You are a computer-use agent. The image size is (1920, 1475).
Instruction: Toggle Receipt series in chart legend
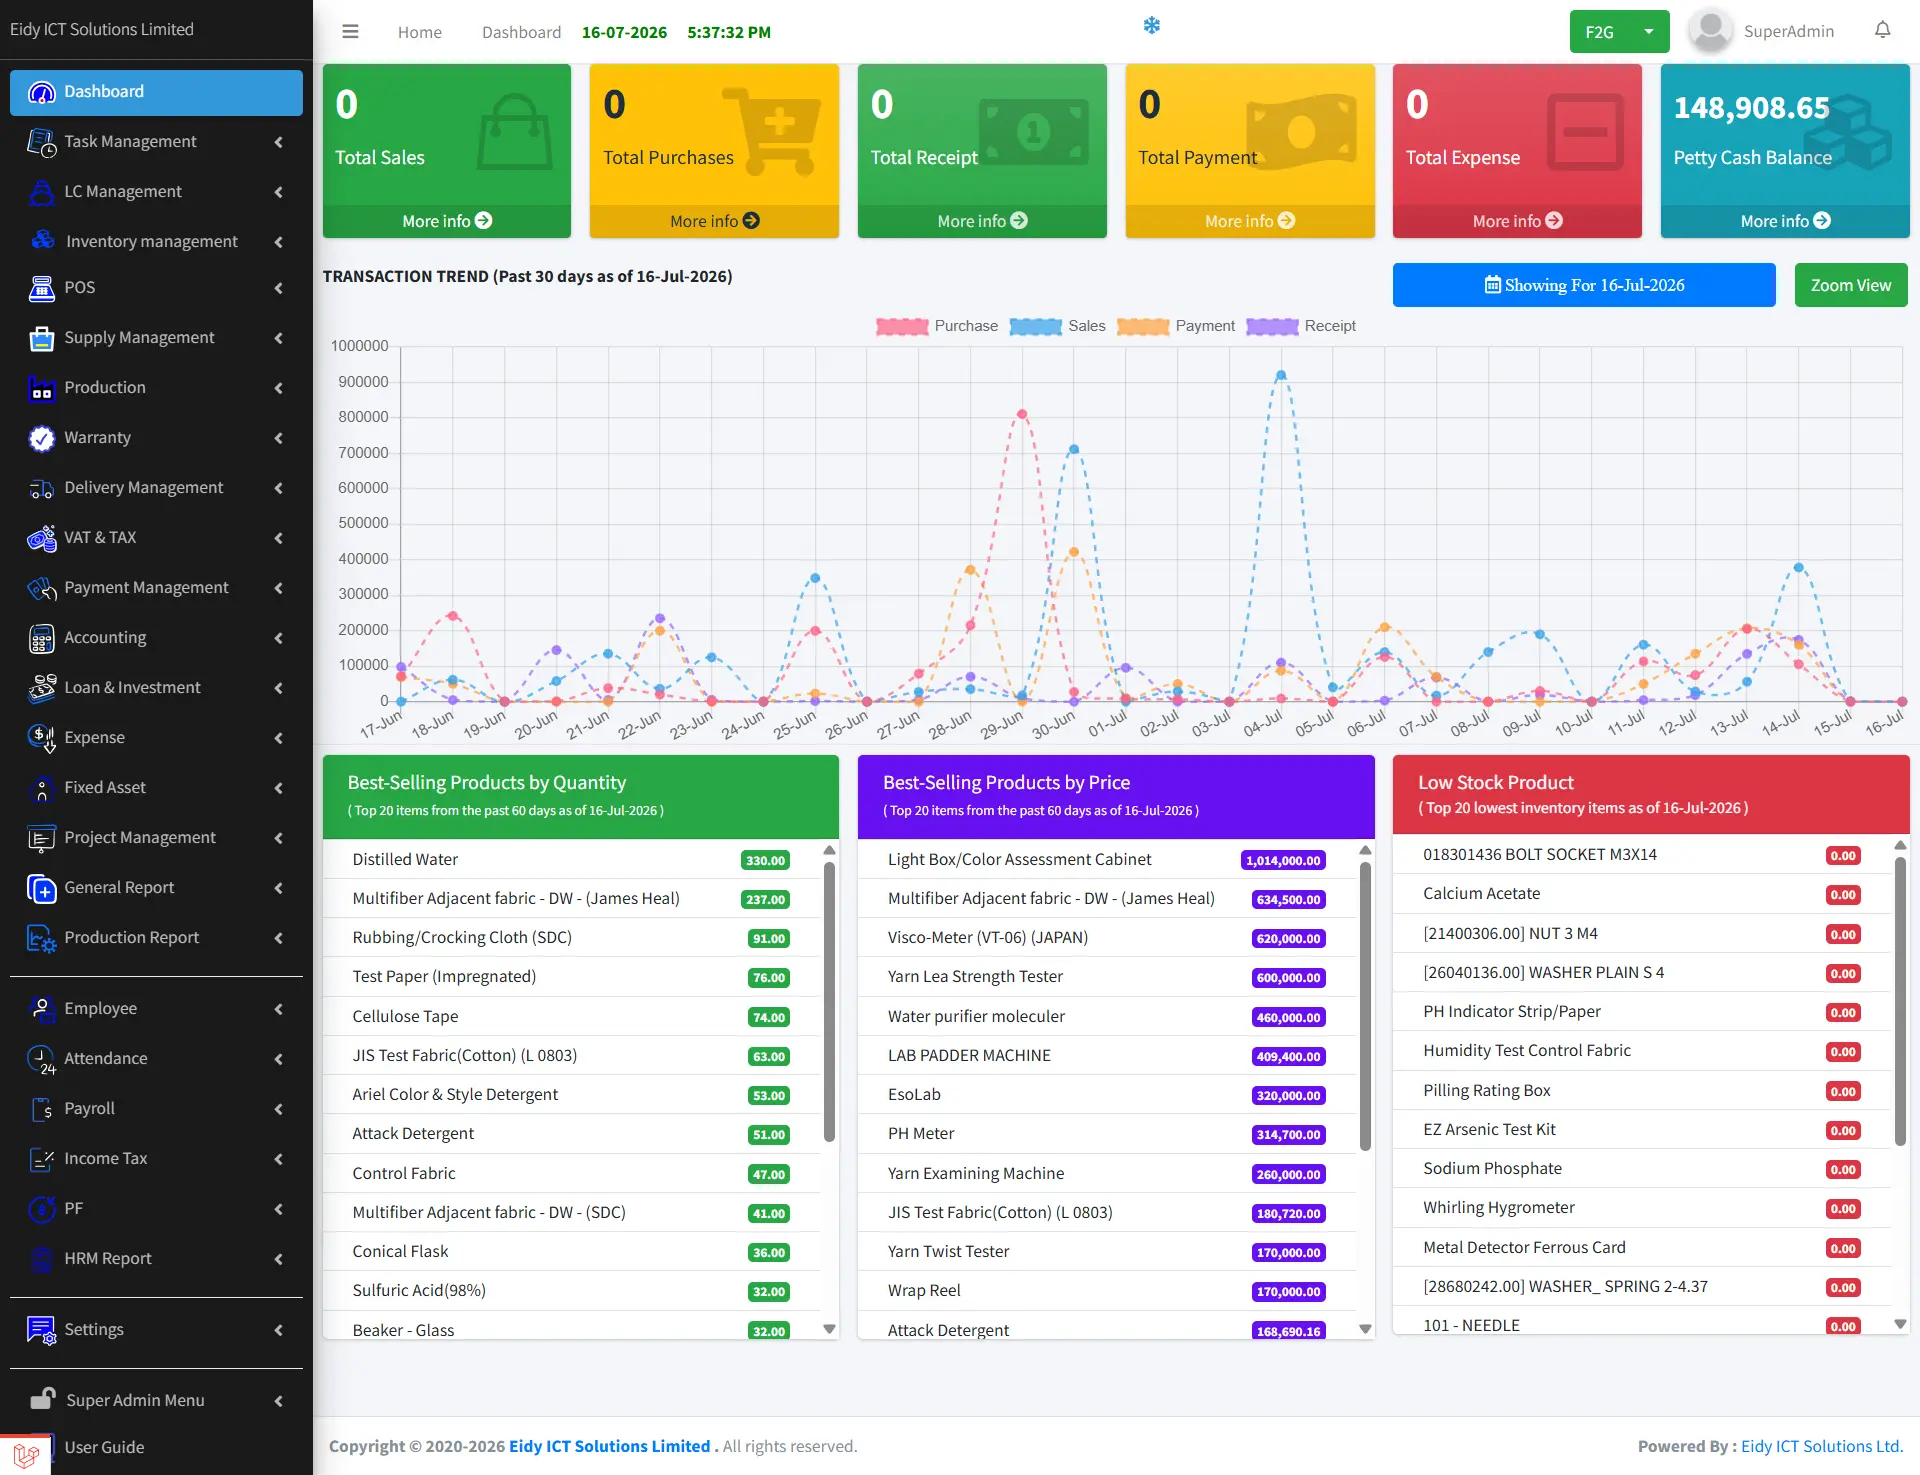1301,326
